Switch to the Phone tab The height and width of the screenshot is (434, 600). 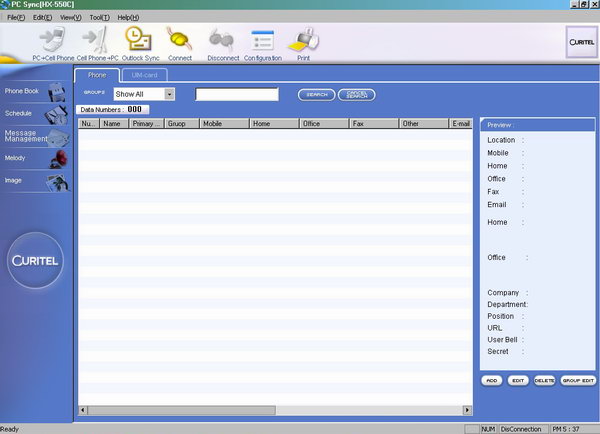coord(97,75)
